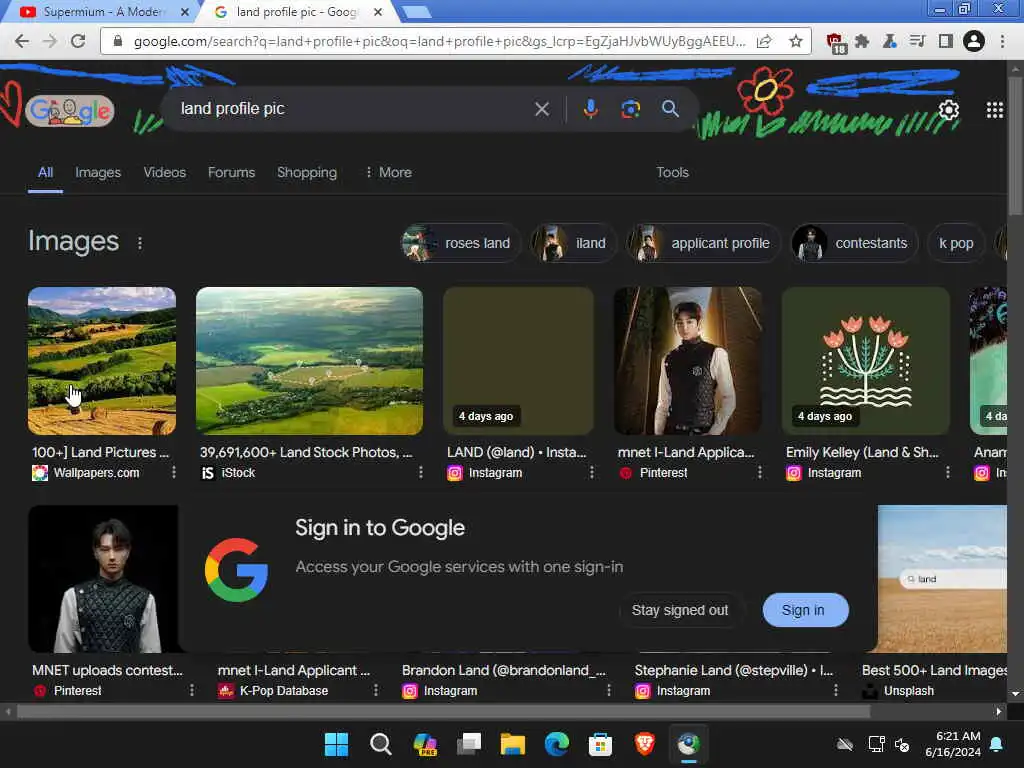The height and width of the screenshot is (768, 1024).
Task: Click the horizontal page scrollbar
Action: (443, 712)
